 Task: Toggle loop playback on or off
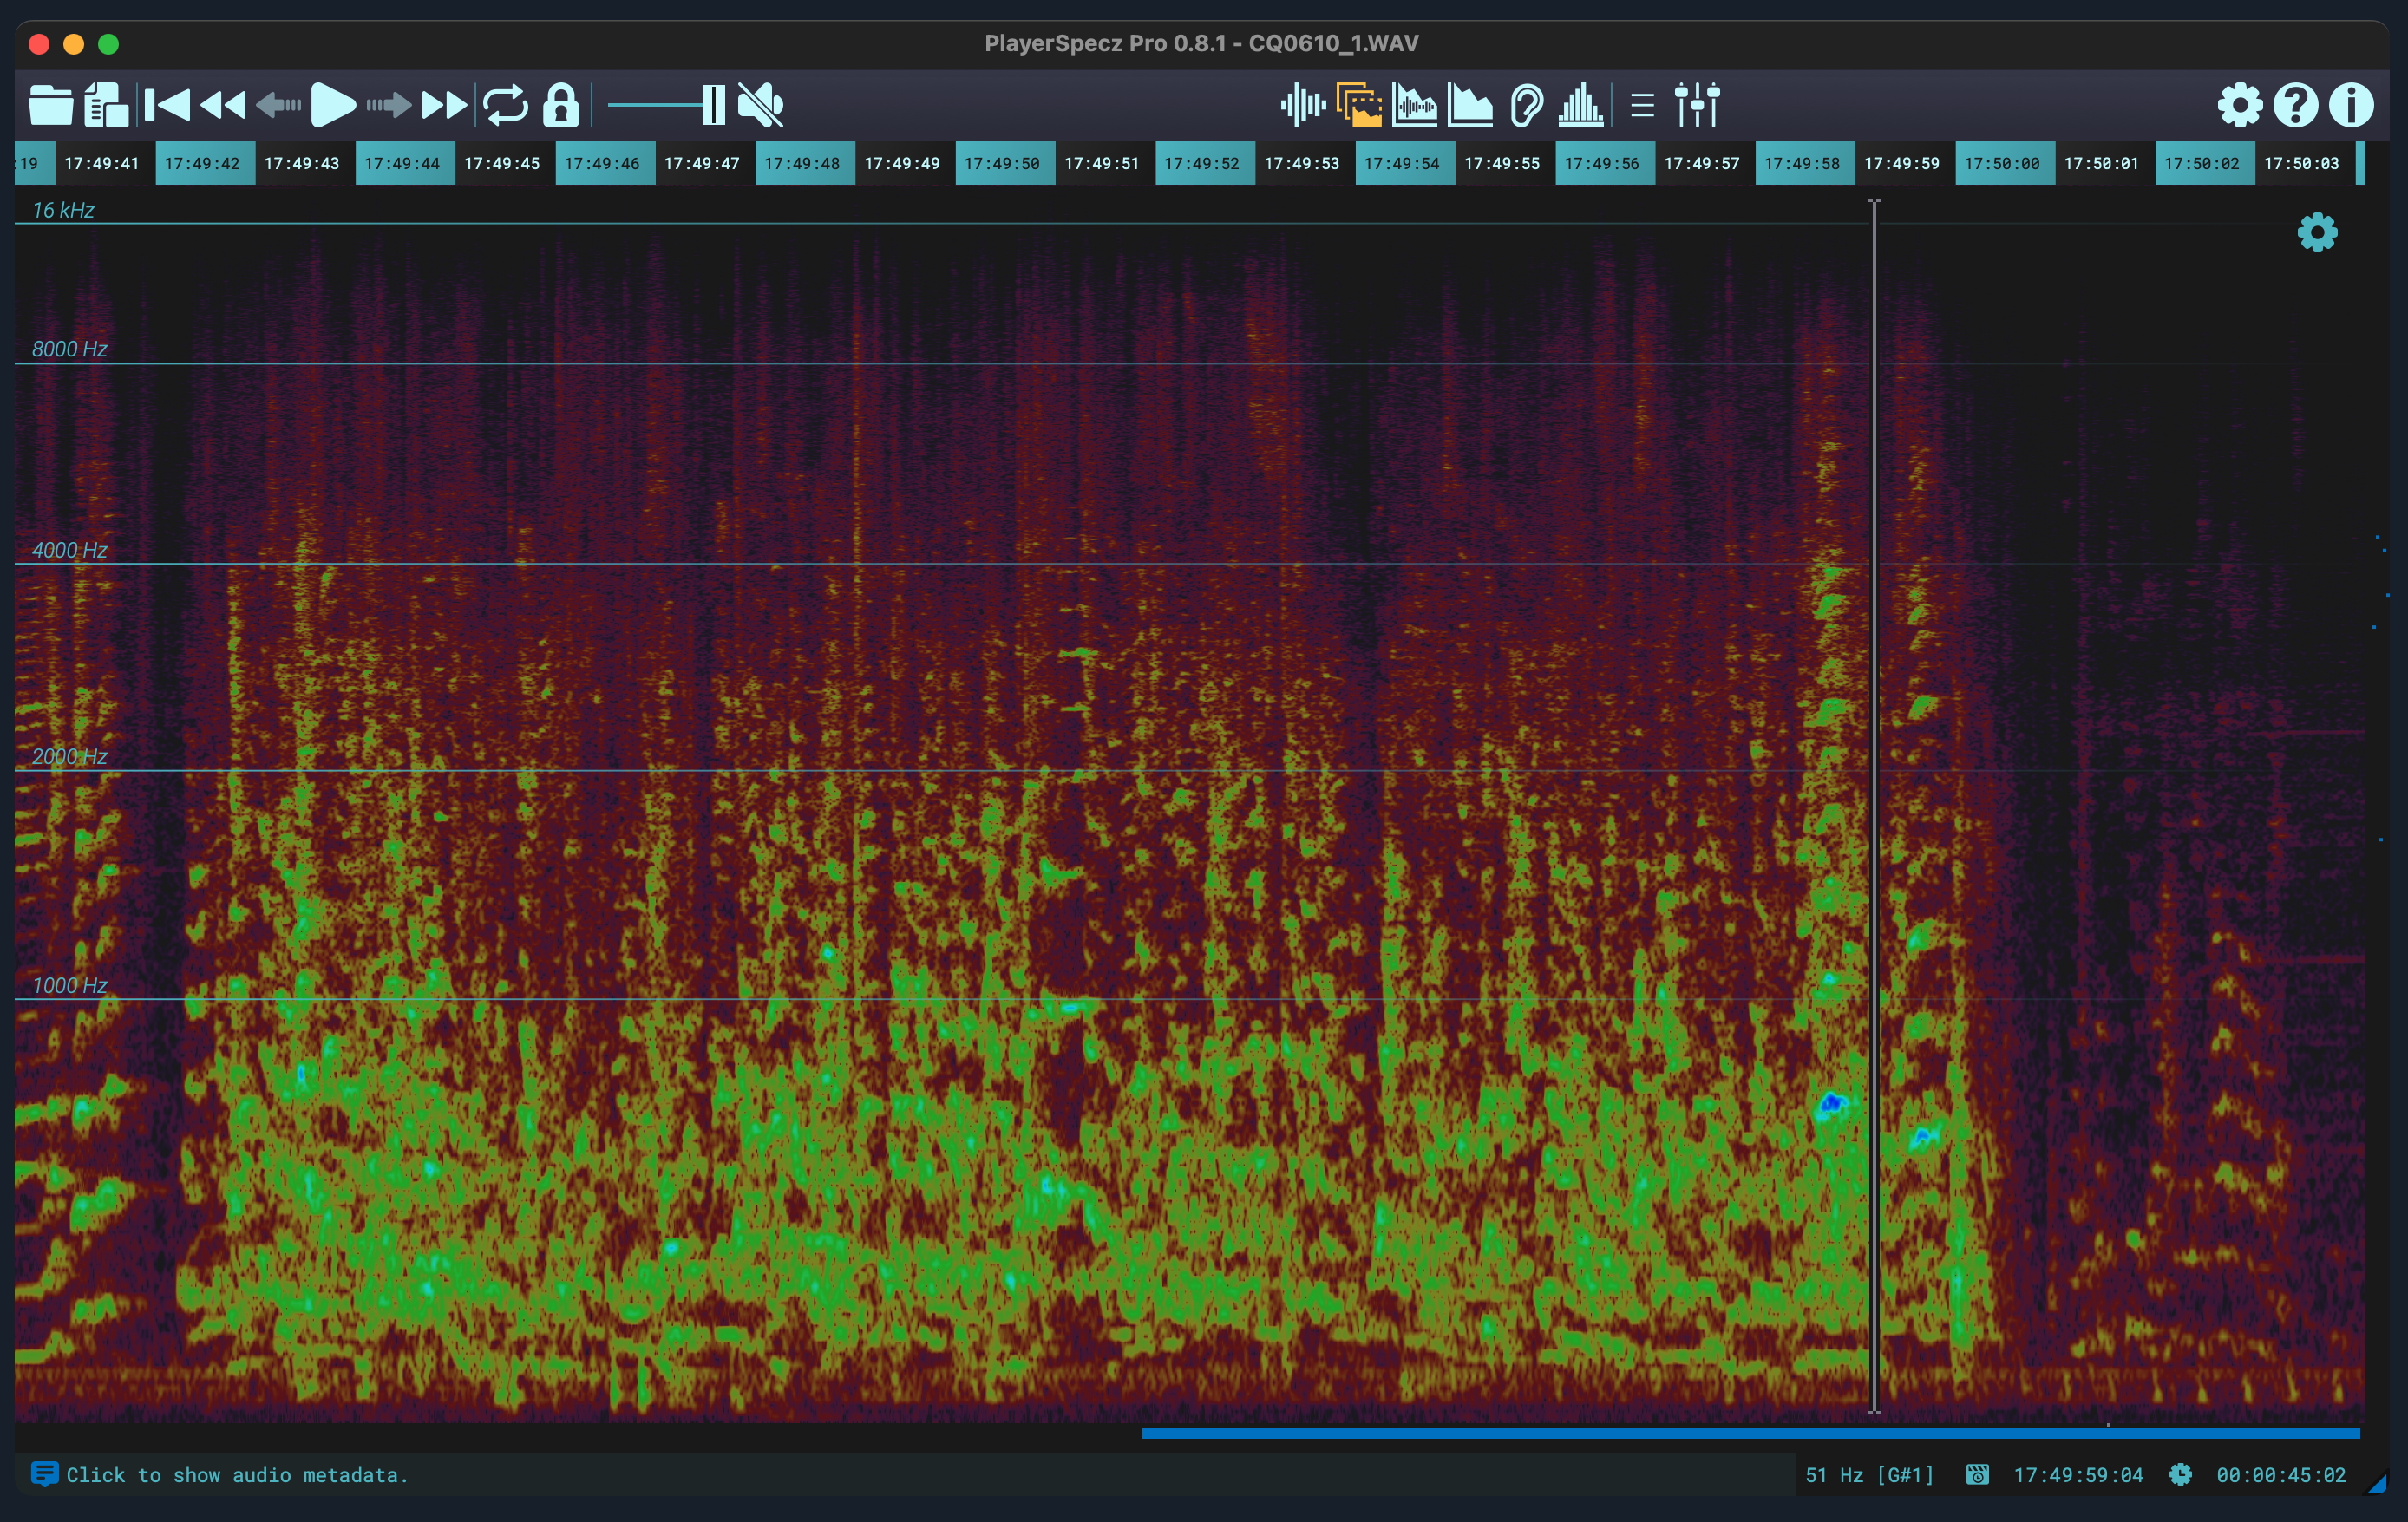click(505, 105)
